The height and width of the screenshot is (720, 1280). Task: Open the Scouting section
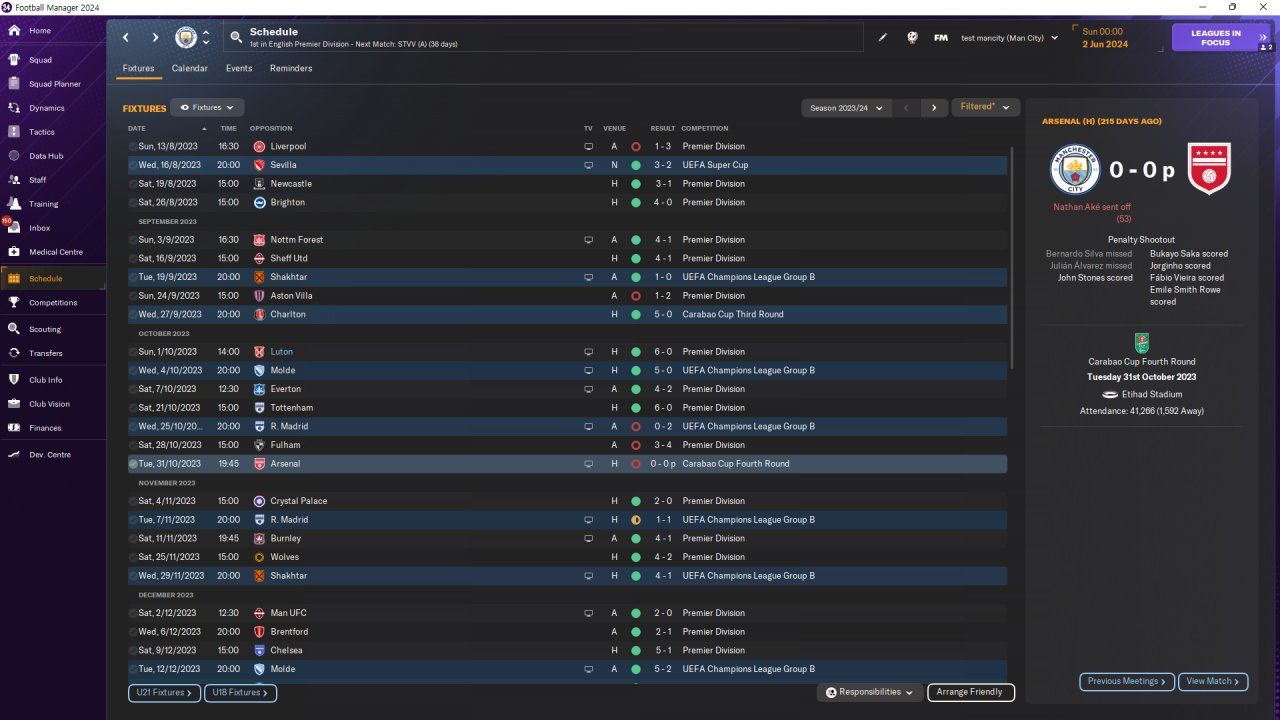pyautogui.click(x=53, y=329)
